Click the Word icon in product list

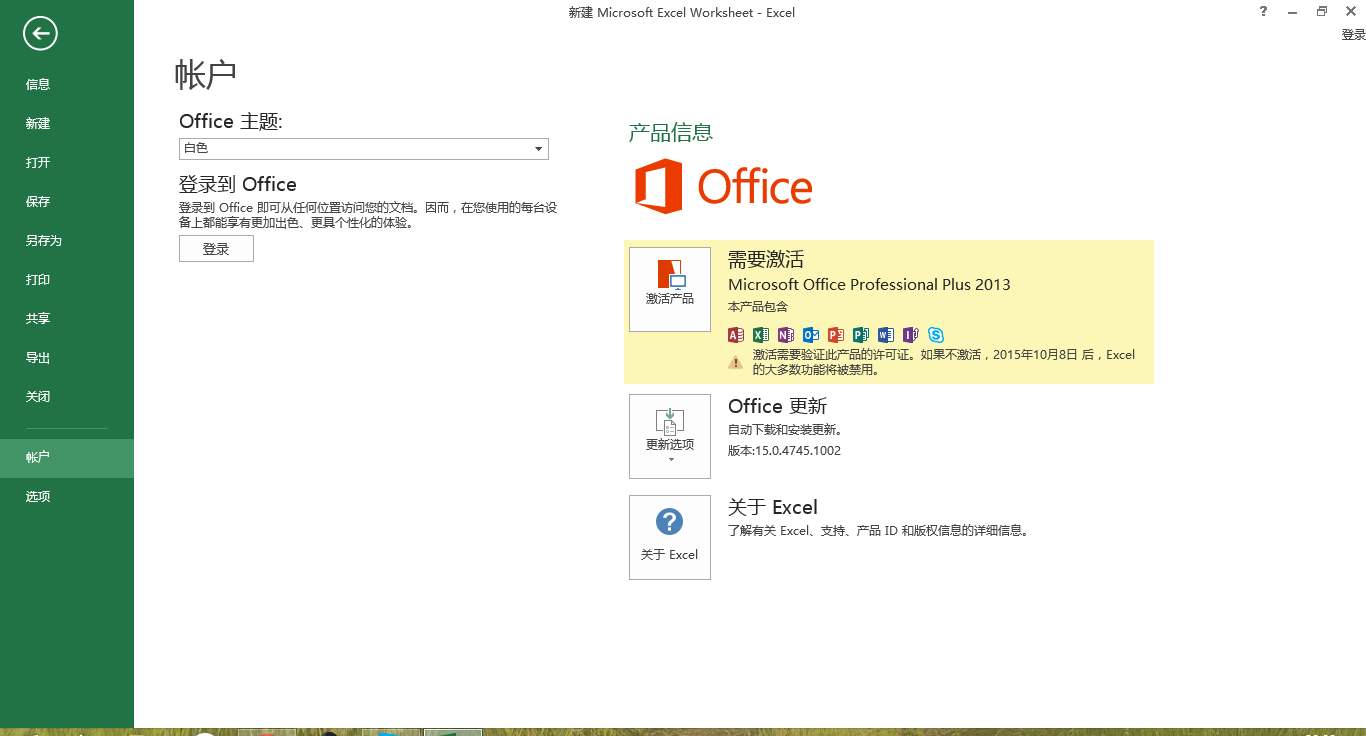pyautogui.click(x=886, y=335)
